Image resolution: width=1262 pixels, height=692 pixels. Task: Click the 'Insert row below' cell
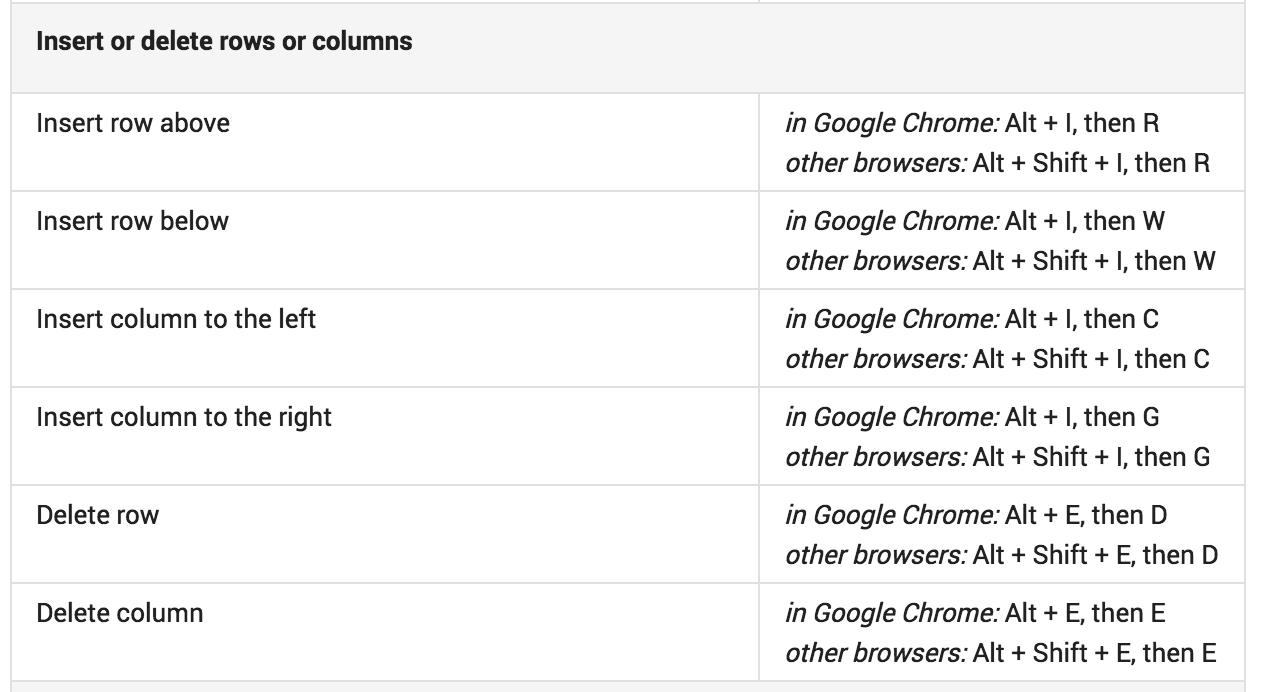click(133, 221)
